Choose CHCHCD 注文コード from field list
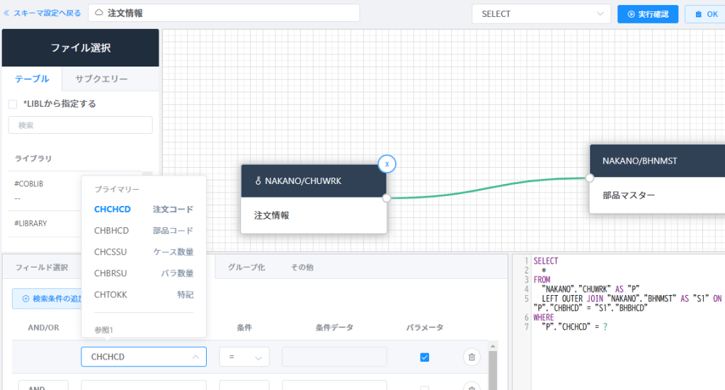Image resolution: width=725 pixels, height=390 pixels. 143,209
